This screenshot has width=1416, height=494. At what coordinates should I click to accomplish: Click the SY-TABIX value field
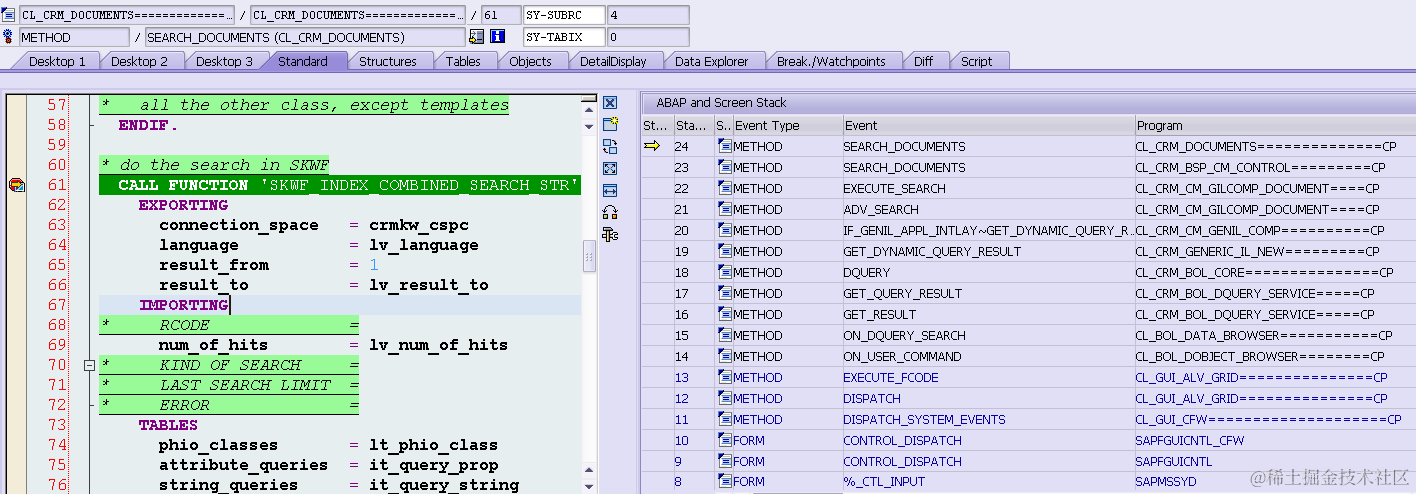[647, 37]
